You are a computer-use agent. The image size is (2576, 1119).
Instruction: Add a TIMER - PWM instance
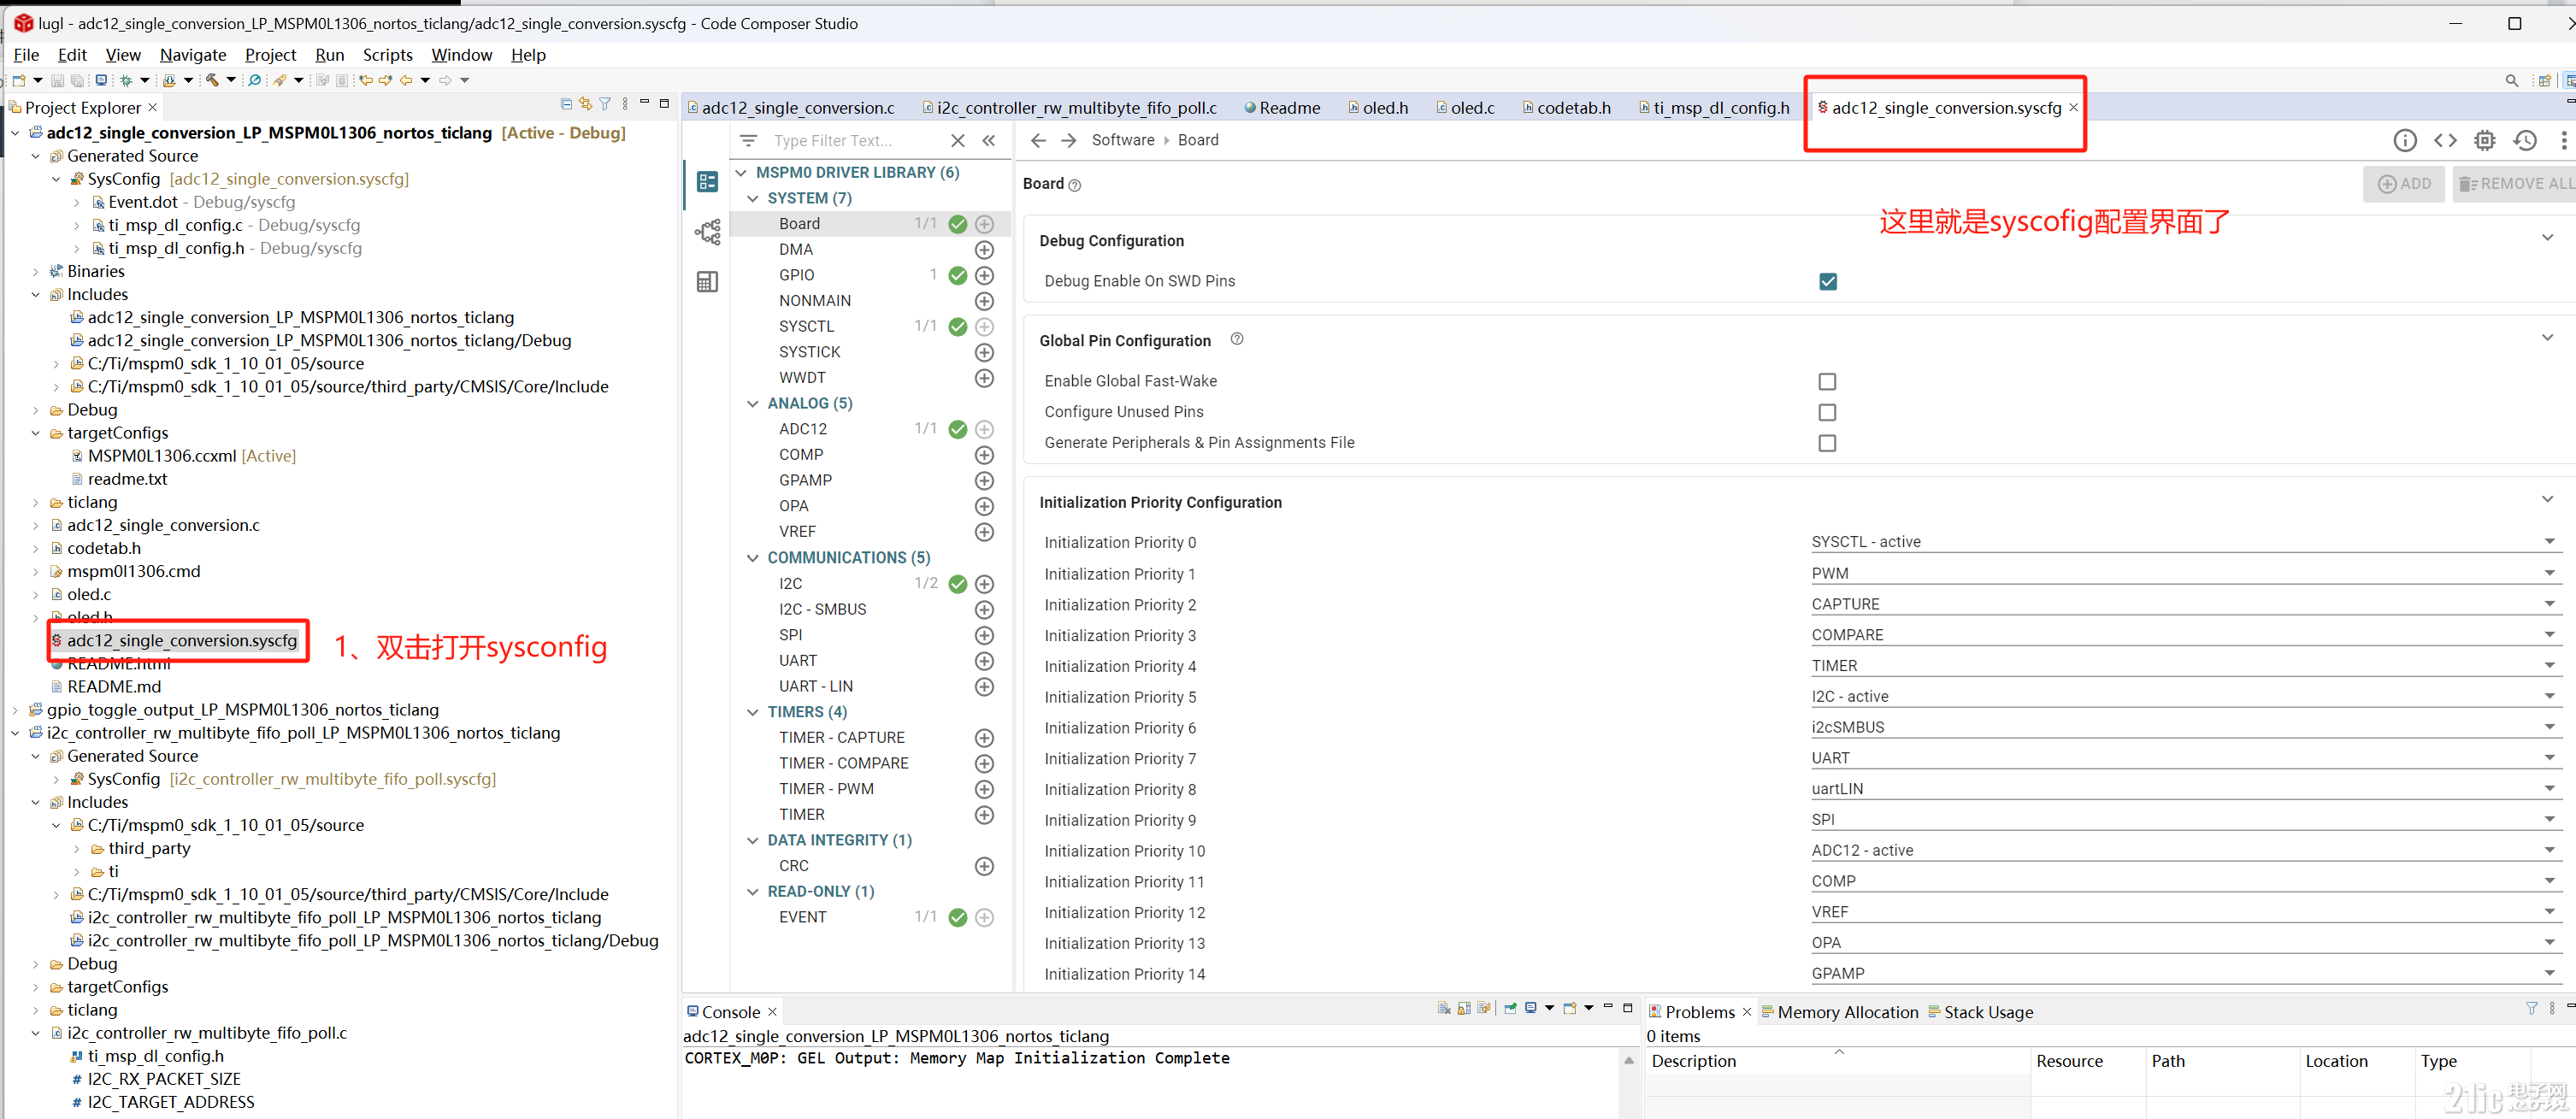[x=984, y=789]
